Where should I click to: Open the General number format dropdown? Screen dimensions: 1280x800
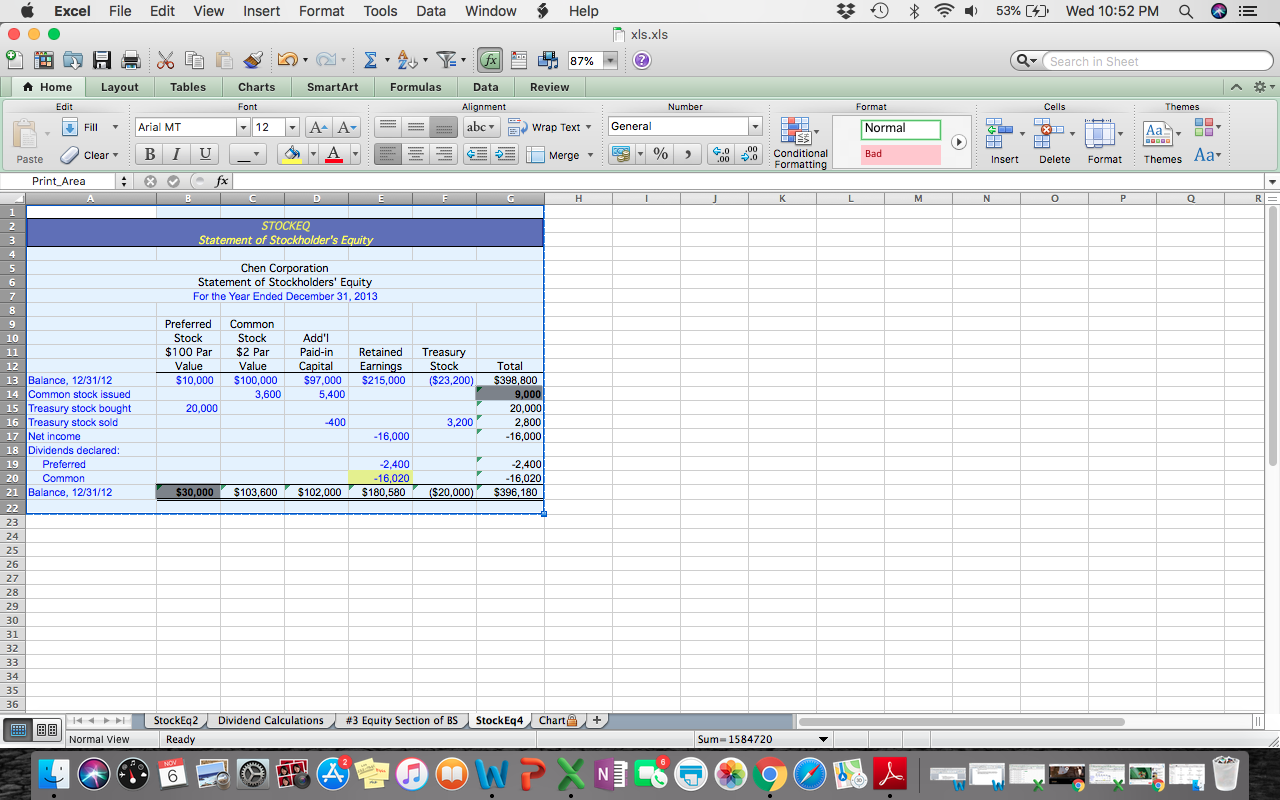pyautogui.click(x=755, y=126)
